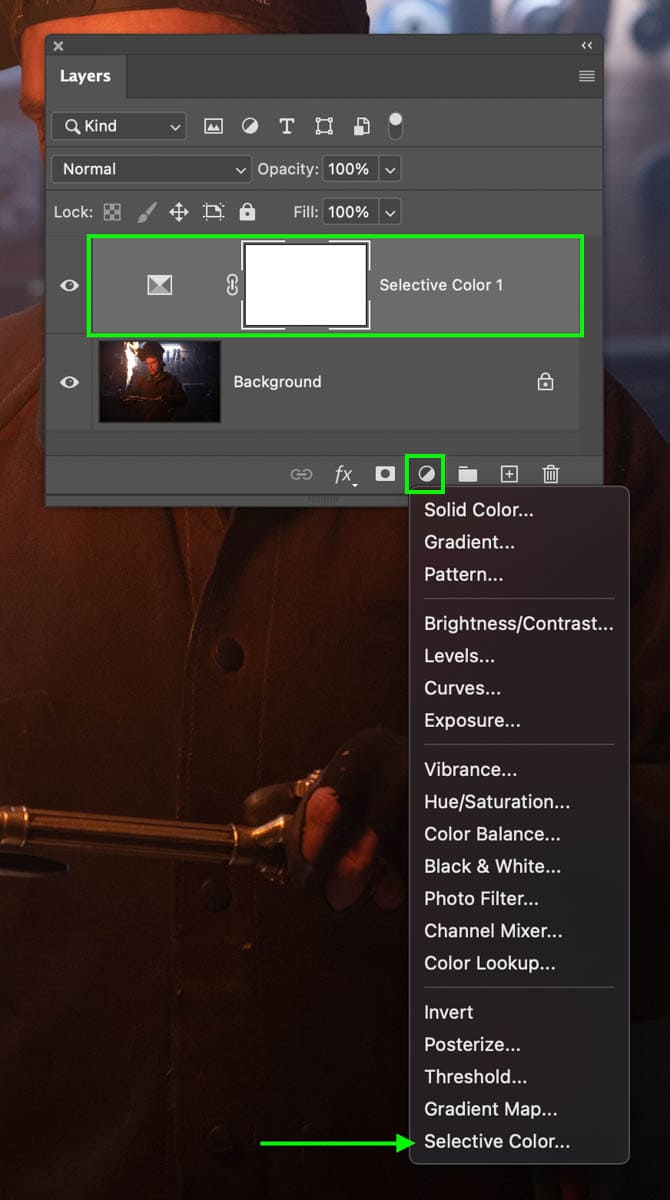Open the Kind filter dropdown

point(119,126)
